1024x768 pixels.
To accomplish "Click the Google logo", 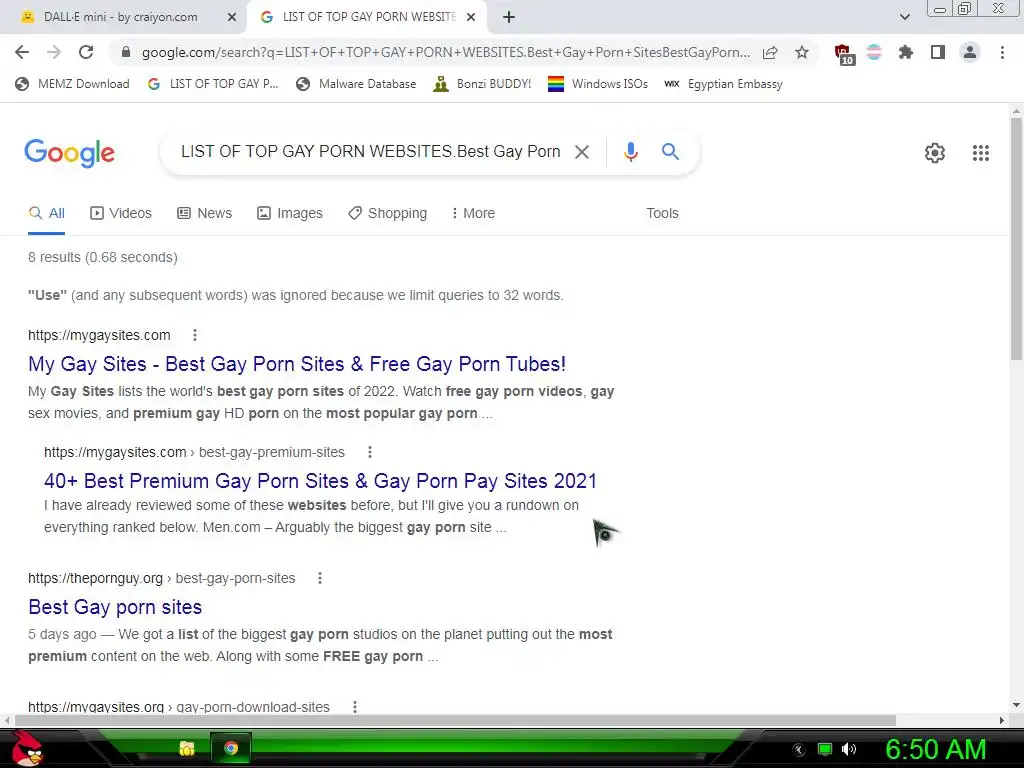I will (x=69, y=153).
